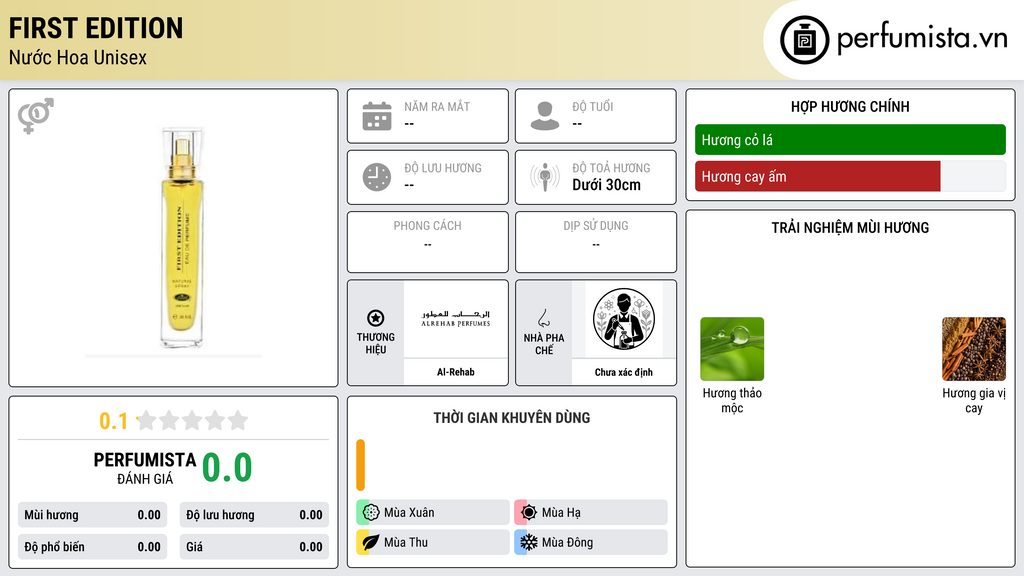This screenshot has width=1024, height=576.
Task: Click the perfumista.vn site name
Action: 922,39
